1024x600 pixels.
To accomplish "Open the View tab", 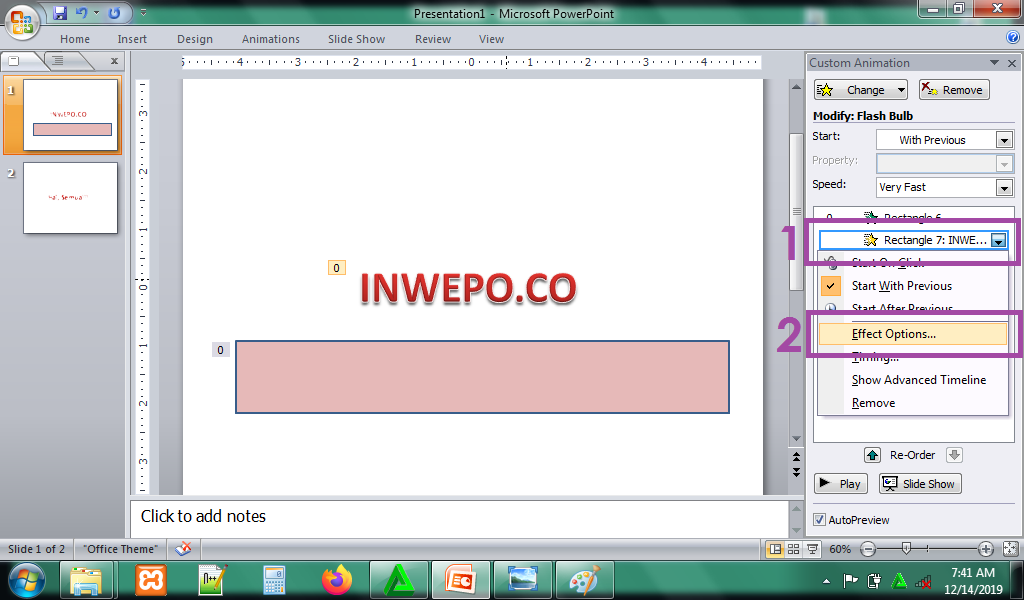I will [491, 39].
